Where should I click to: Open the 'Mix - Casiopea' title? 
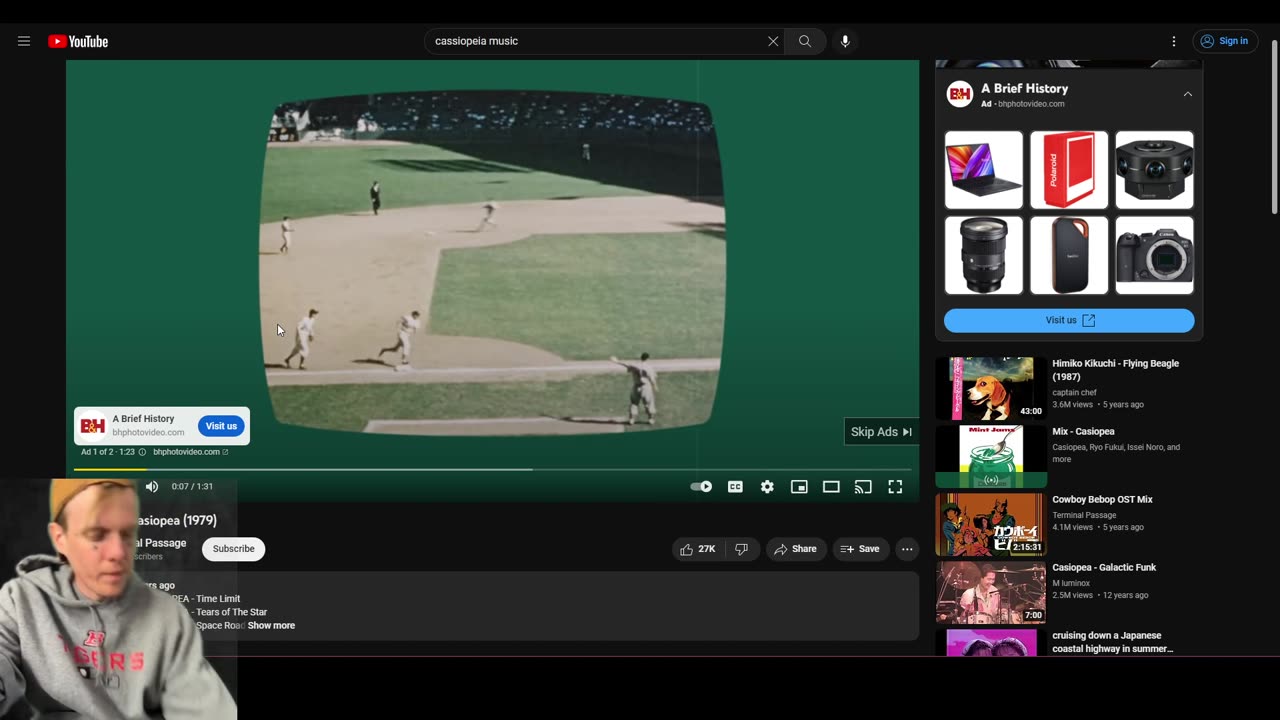pos(1083,432)
